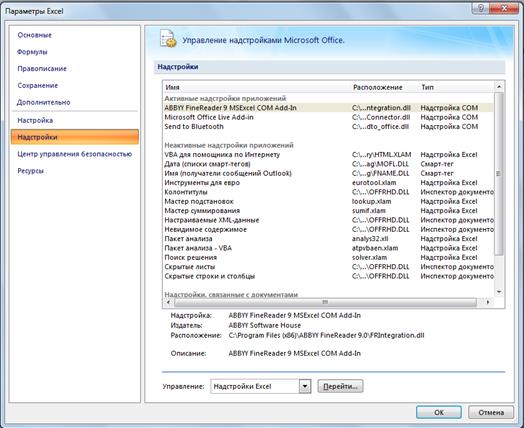This screenshot has height=428, width=524.
Task: Select the Пакет анализа analys32.xll row
Action: [x=328, y=239]
